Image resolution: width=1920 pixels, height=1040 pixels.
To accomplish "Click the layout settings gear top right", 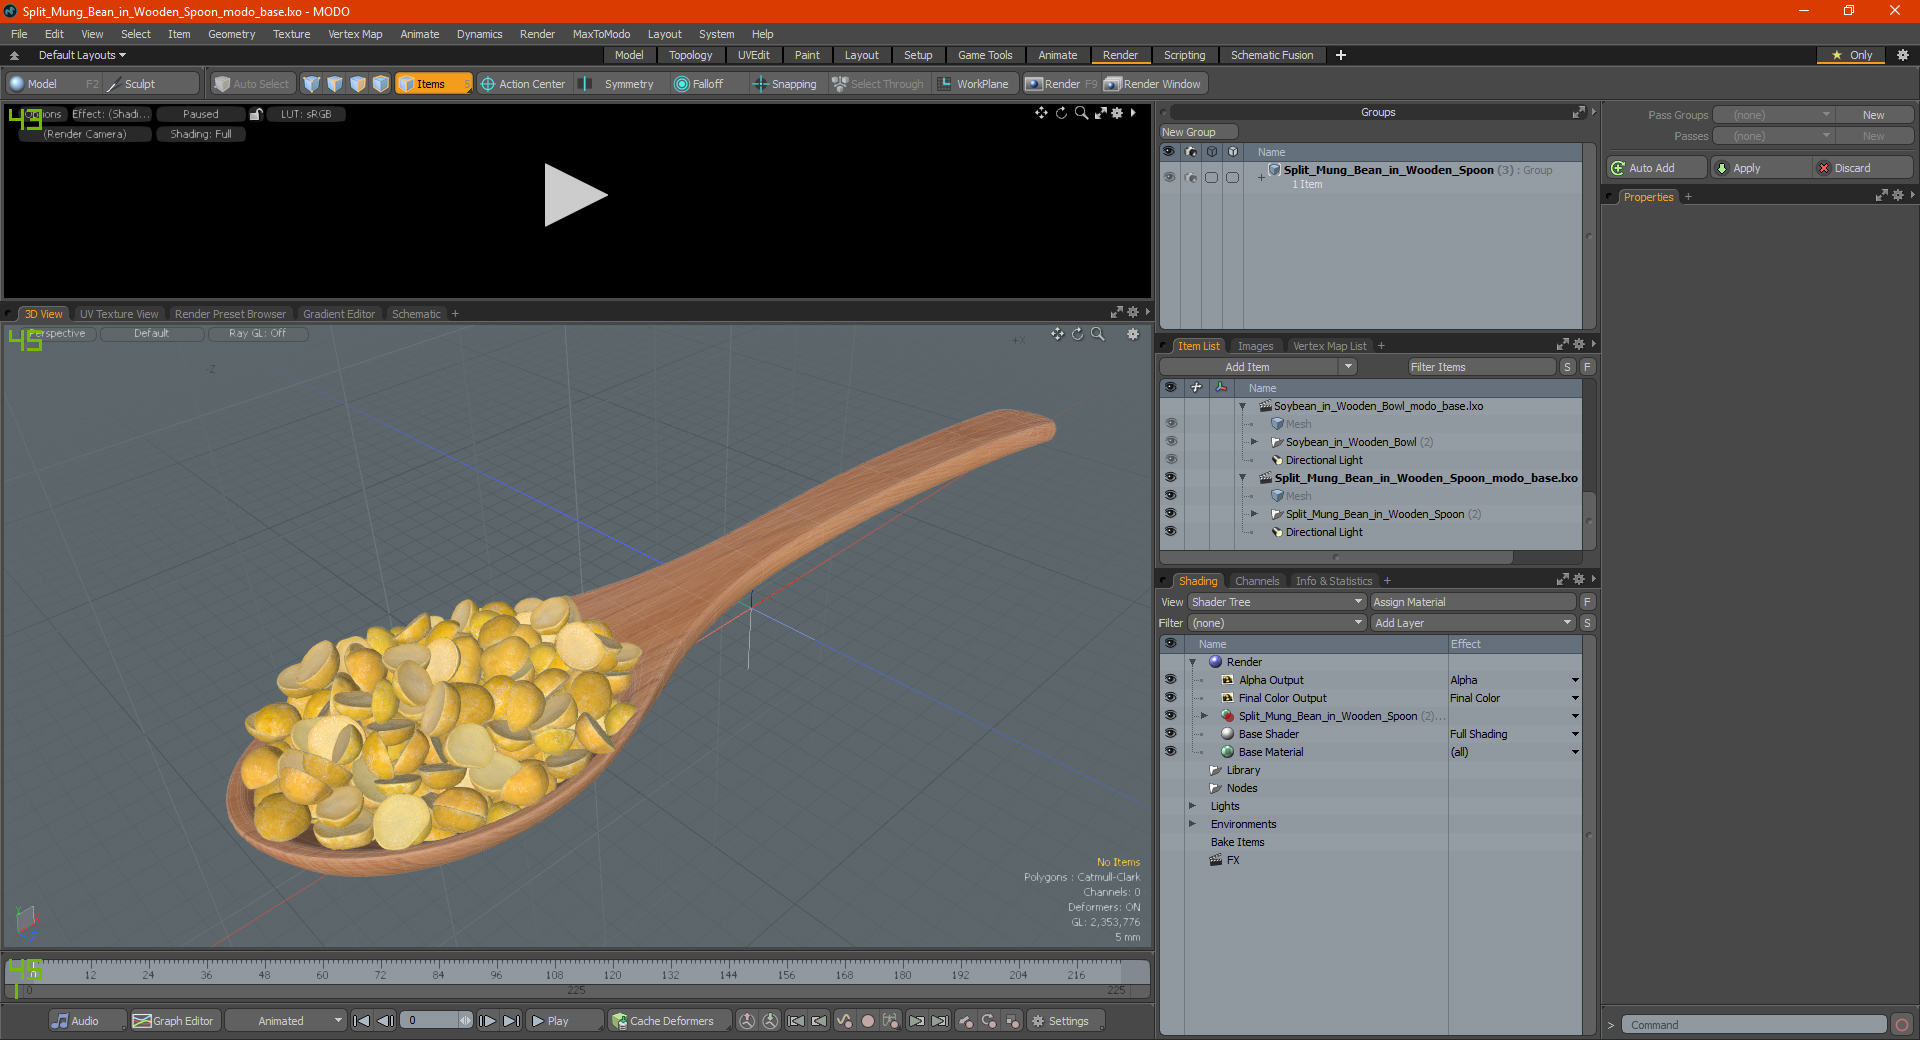I will click(x=1903, y=55).
